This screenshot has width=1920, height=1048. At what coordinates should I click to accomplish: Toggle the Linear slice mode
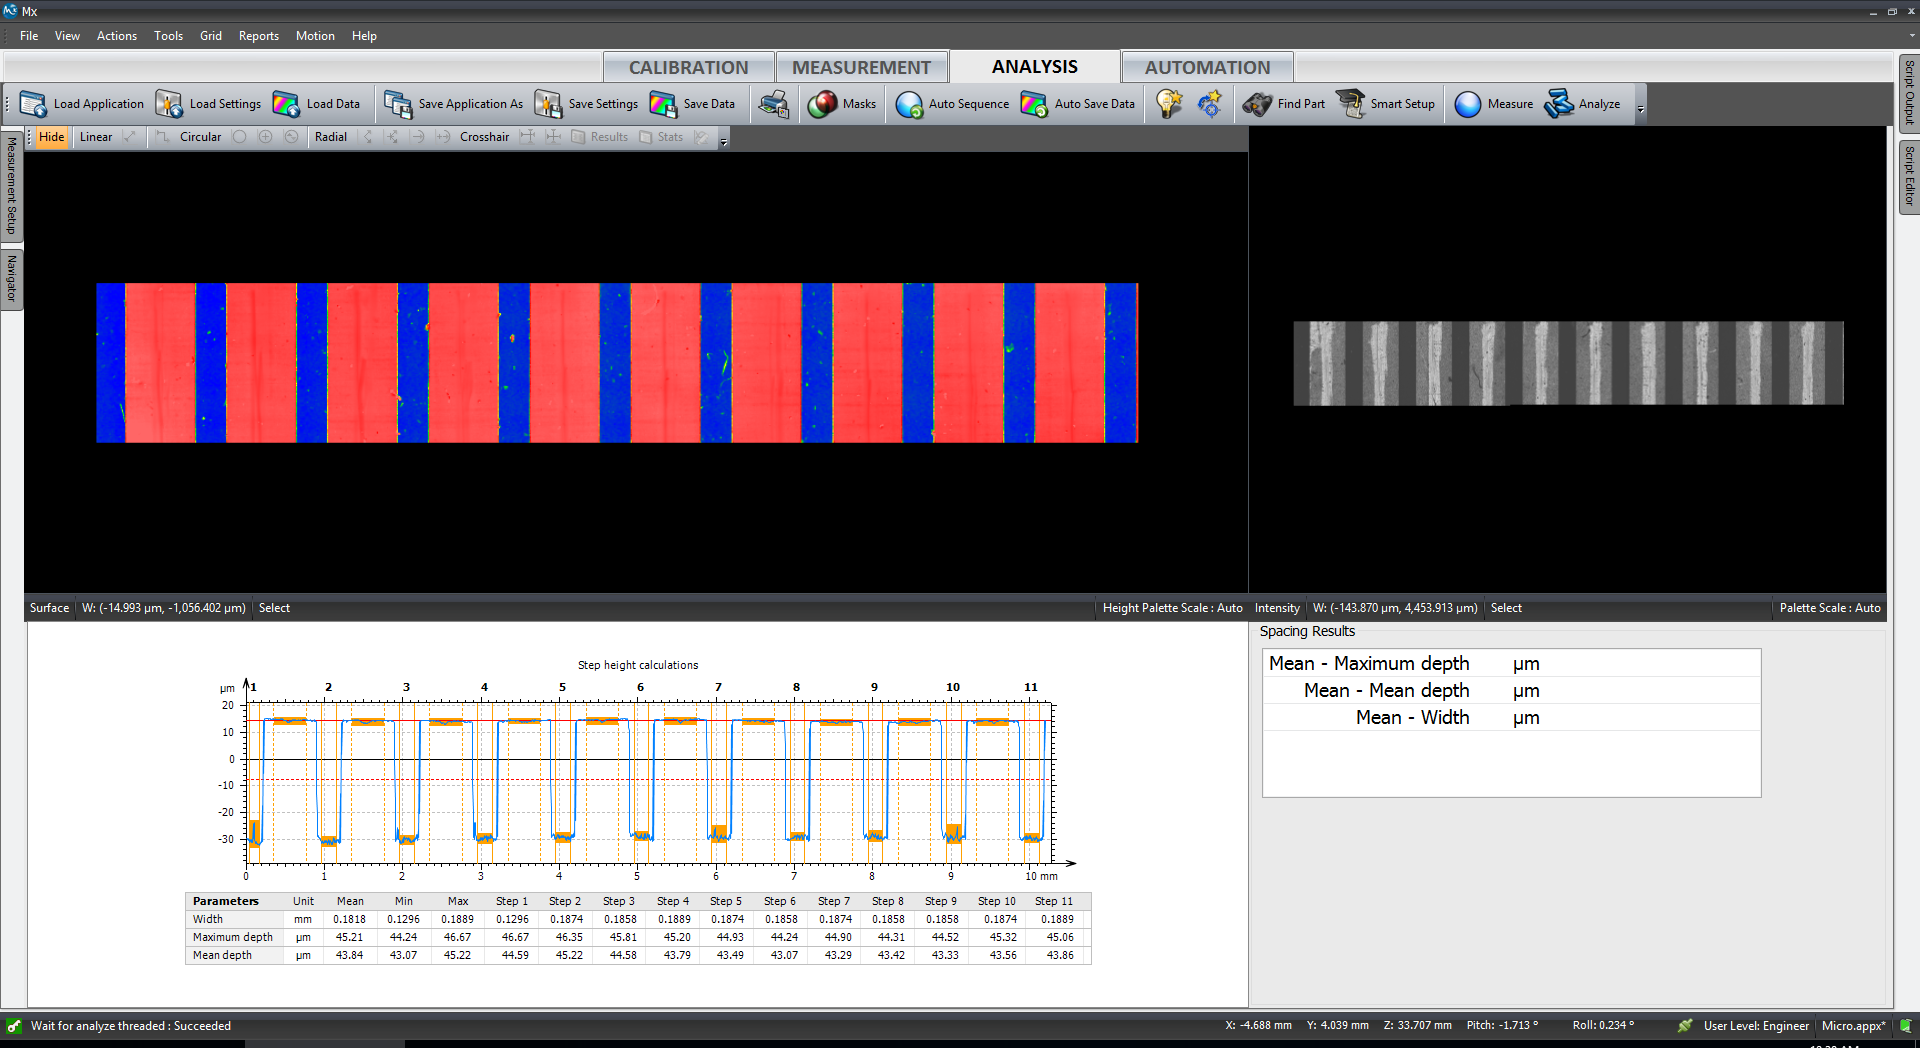coord(96,137)
